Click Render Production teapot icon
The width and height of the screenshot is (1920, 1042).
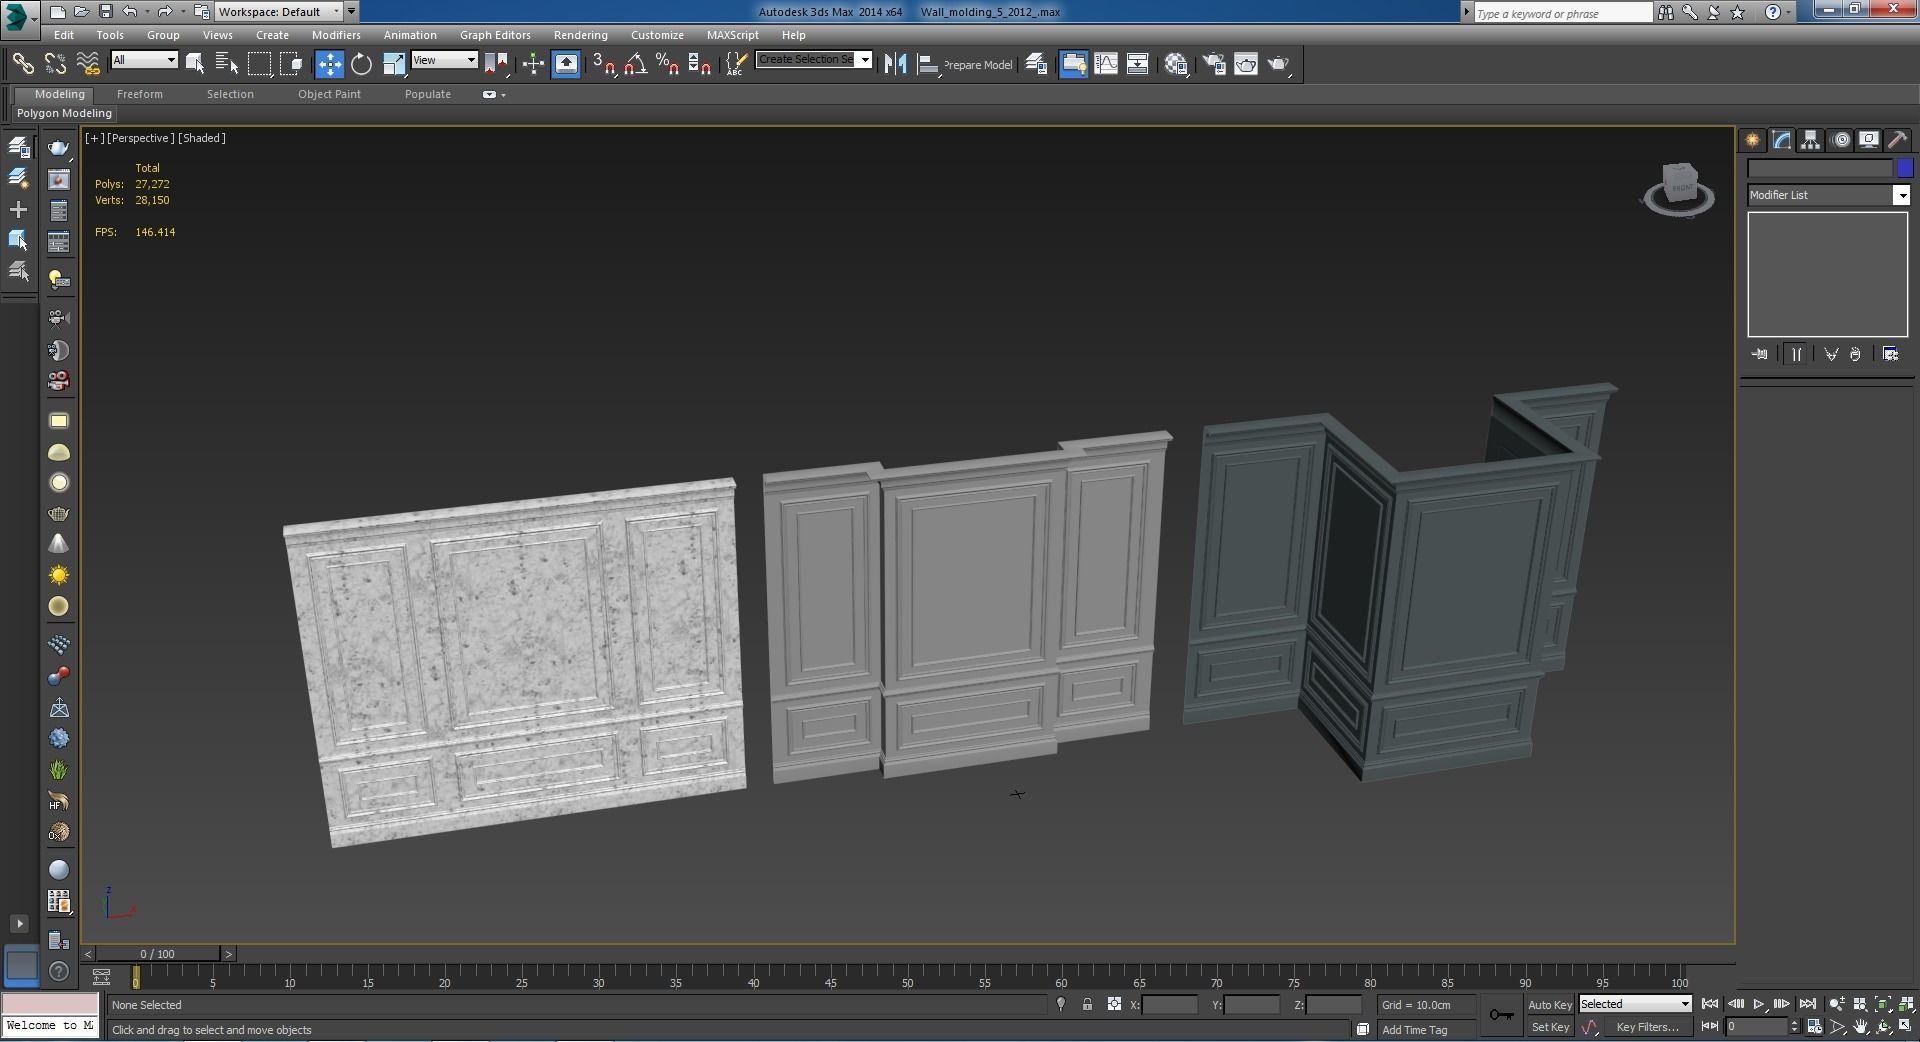(1278, 64)
